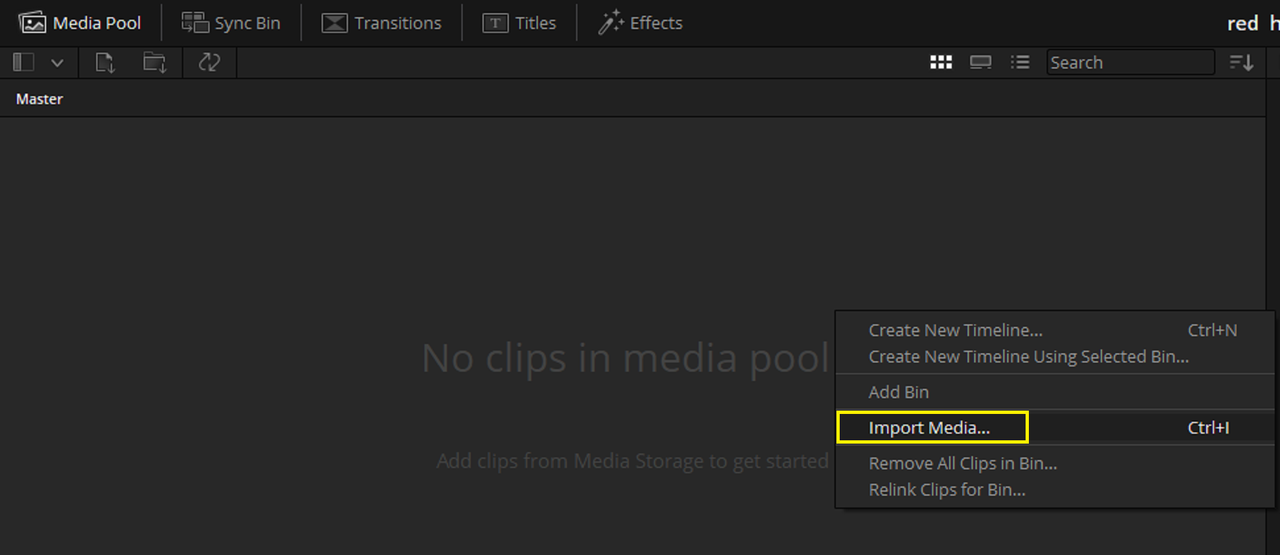Choose Relink Clips for Bin...
Screen dimensions: 1280x555
click(1055, 489)
